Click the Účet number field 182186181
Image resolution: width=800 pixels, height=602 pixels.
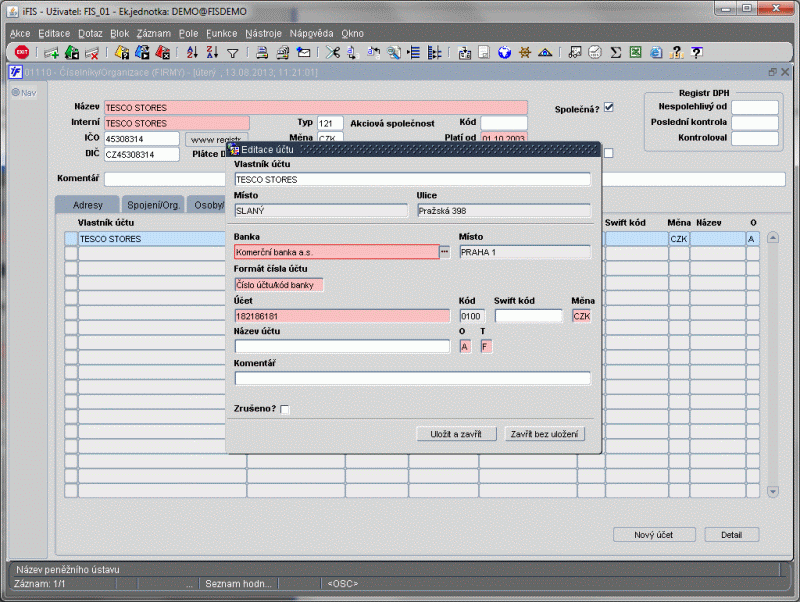coord(342,316)
